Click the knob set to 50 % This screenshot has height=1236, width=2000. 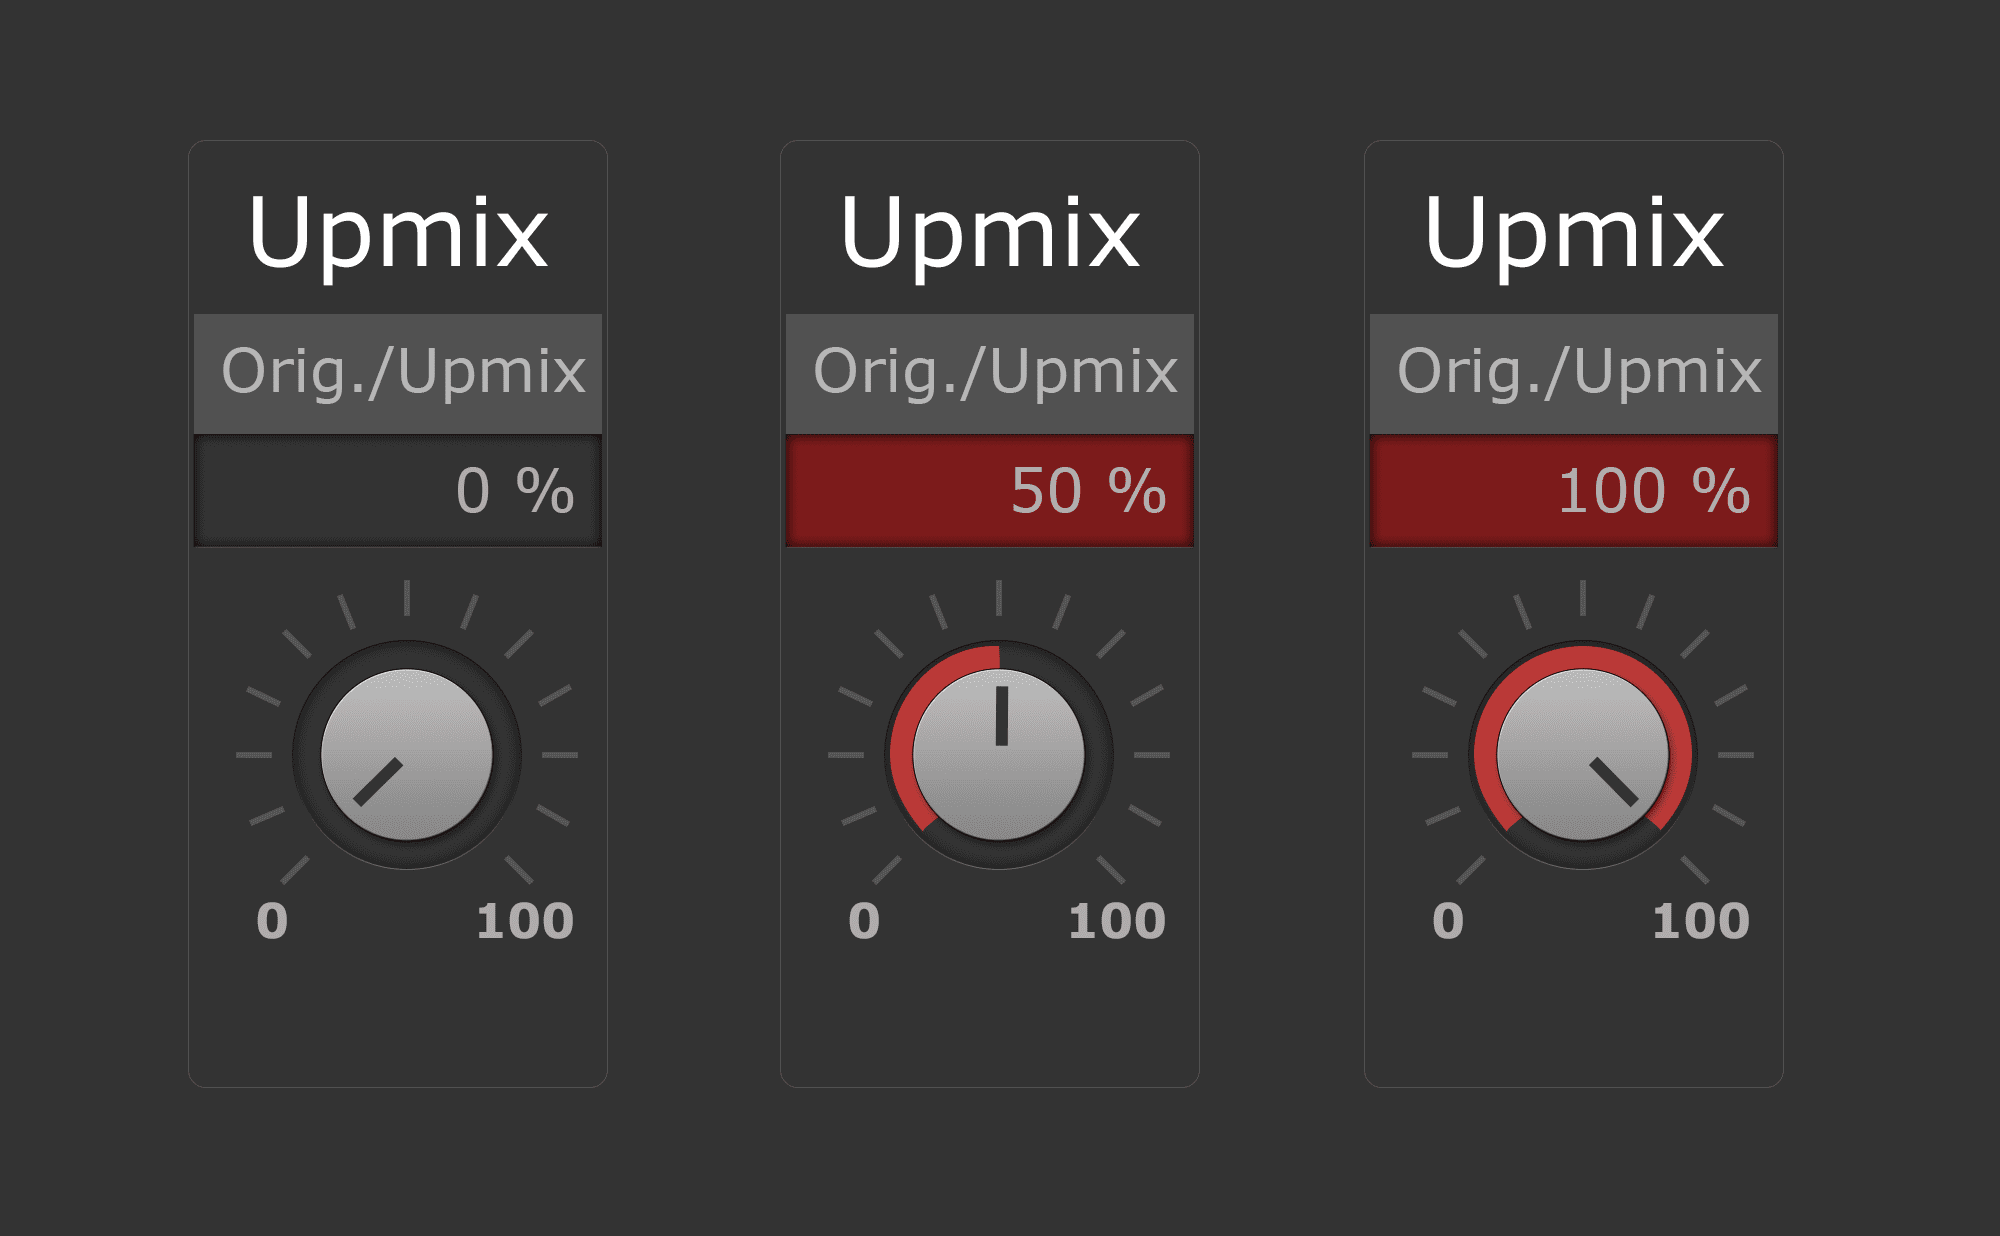[998, 755]
